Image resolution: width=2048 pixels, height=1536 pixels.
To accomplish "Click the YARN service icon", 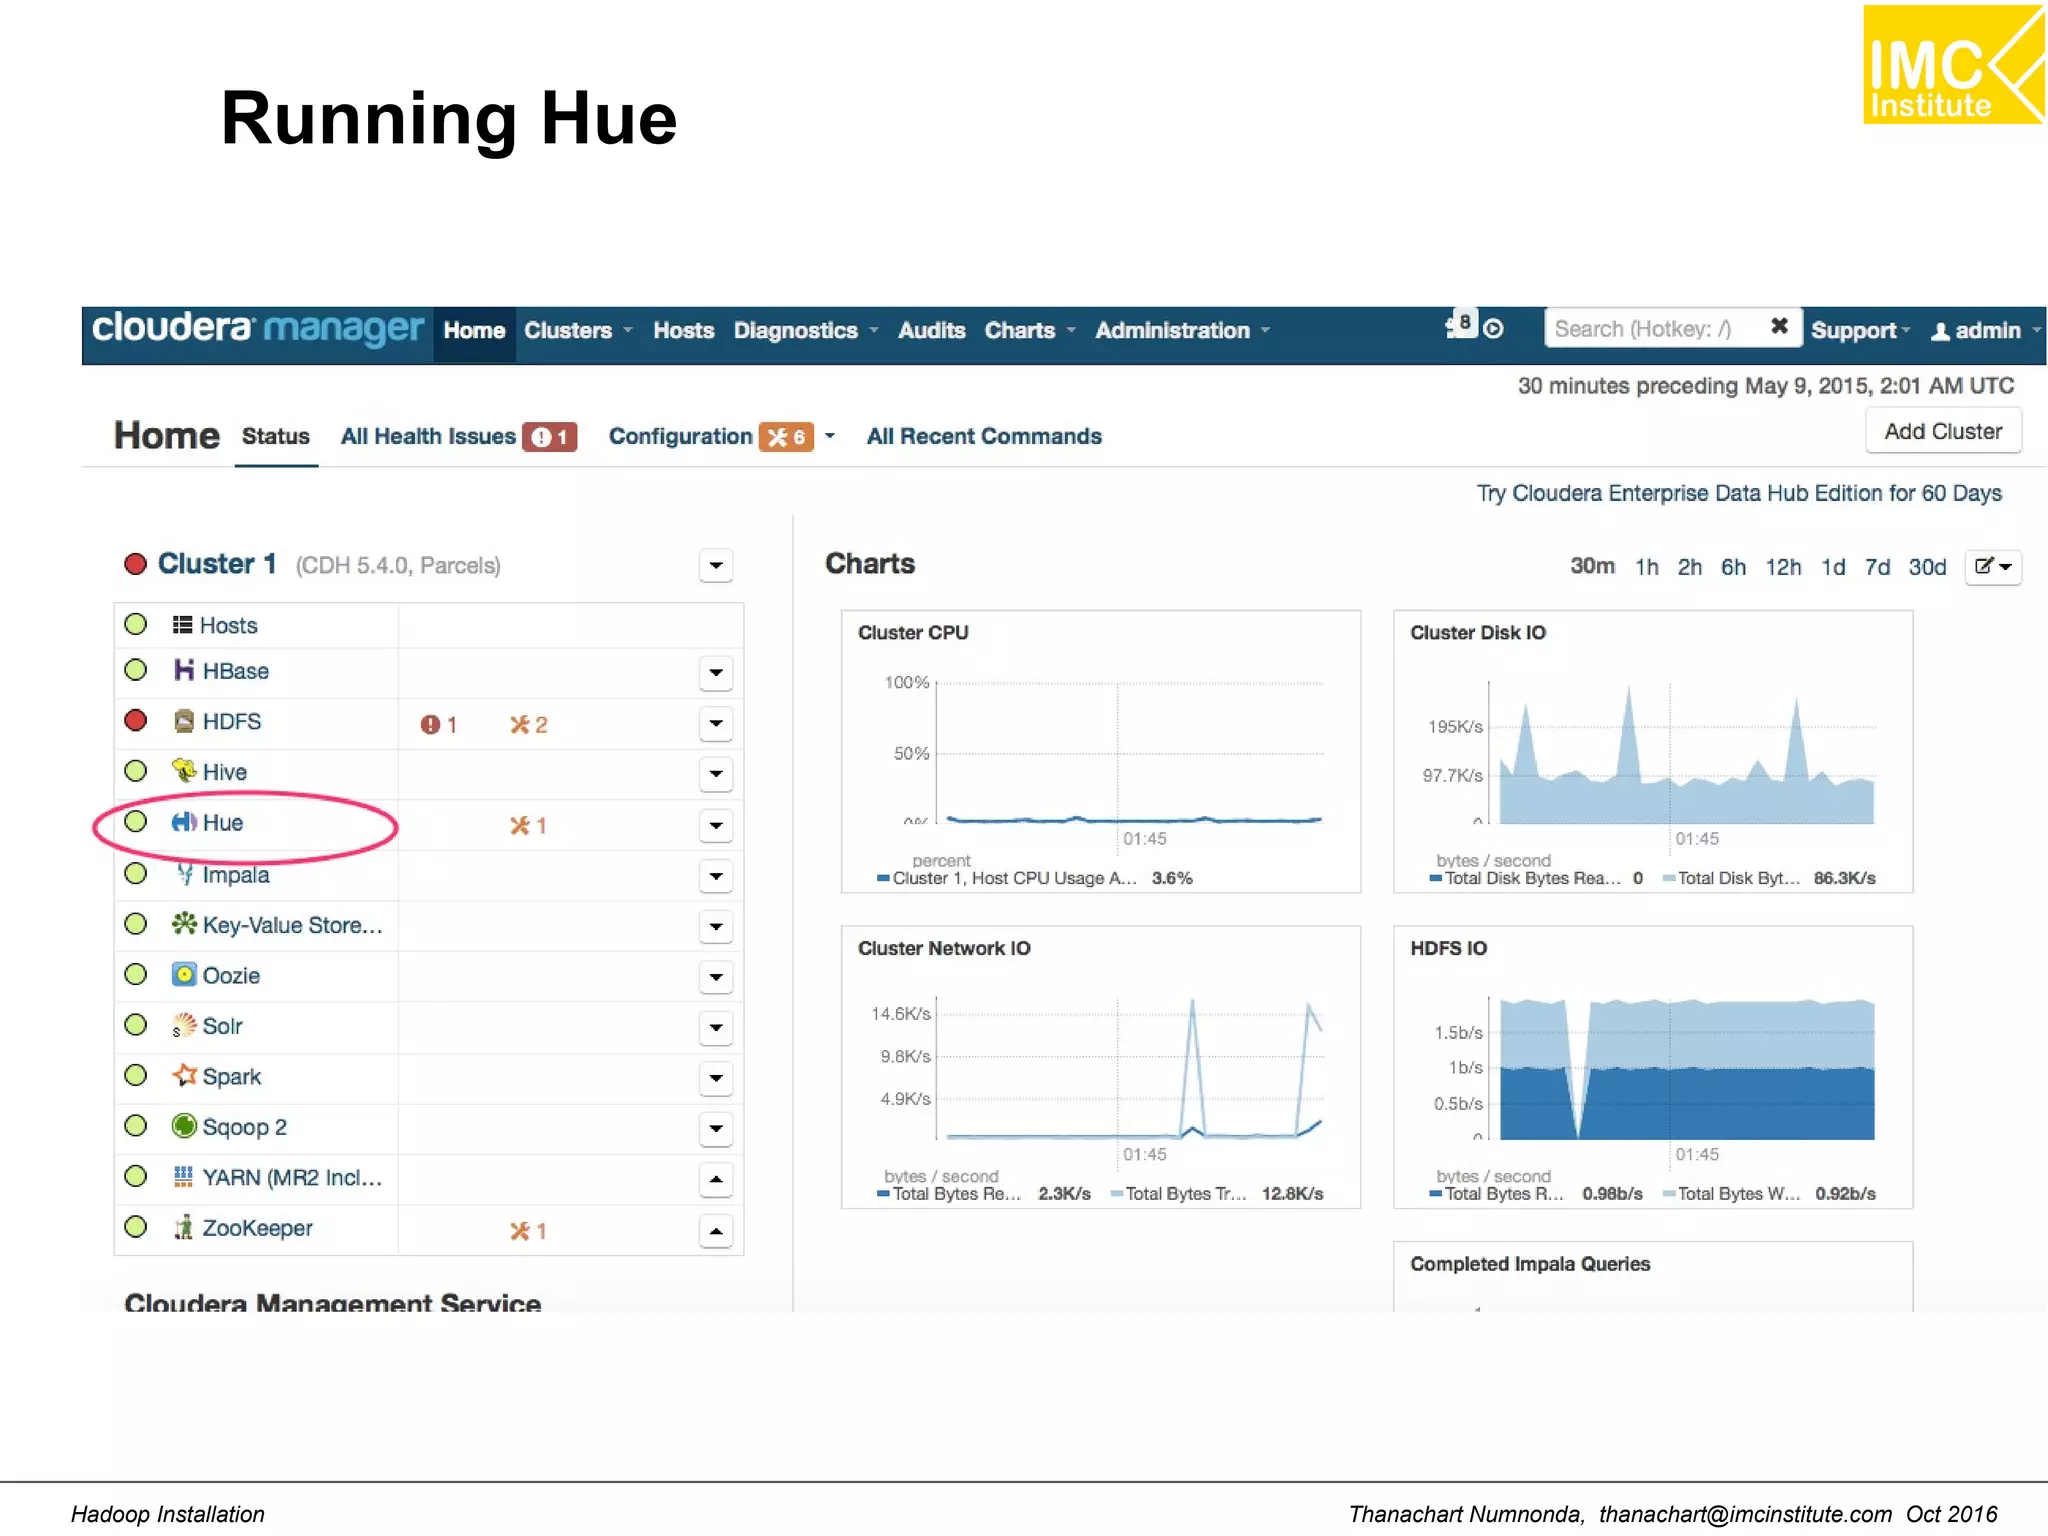I will (183, 1177).
